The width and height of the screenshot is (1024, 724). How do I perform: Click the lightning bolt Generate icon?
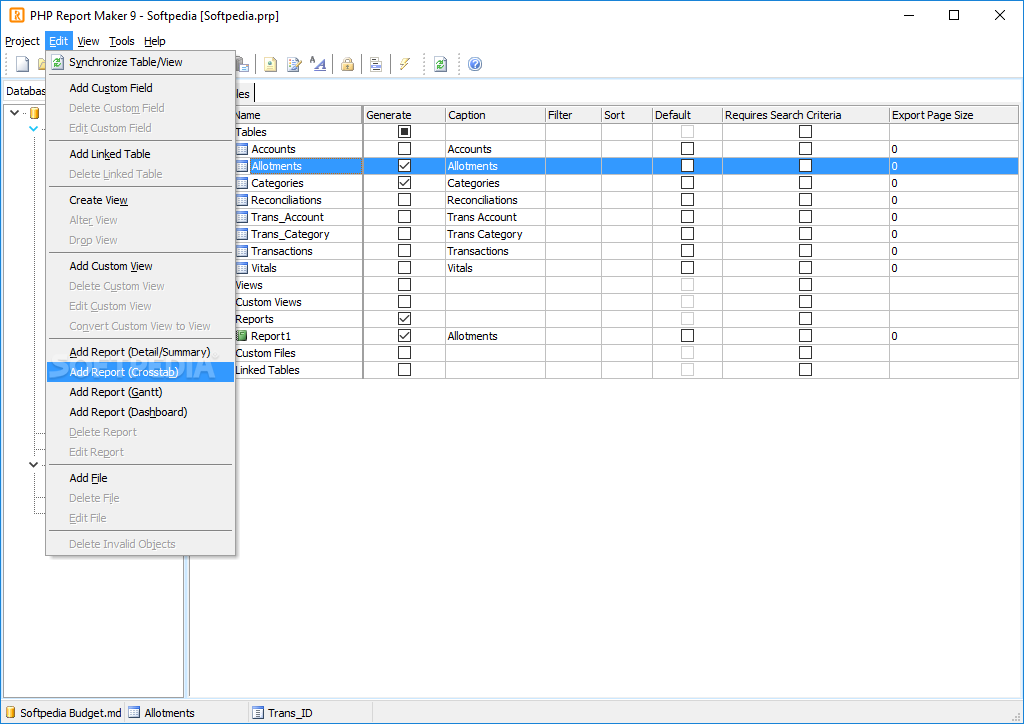pyautogui.click(x=405, y=64)
